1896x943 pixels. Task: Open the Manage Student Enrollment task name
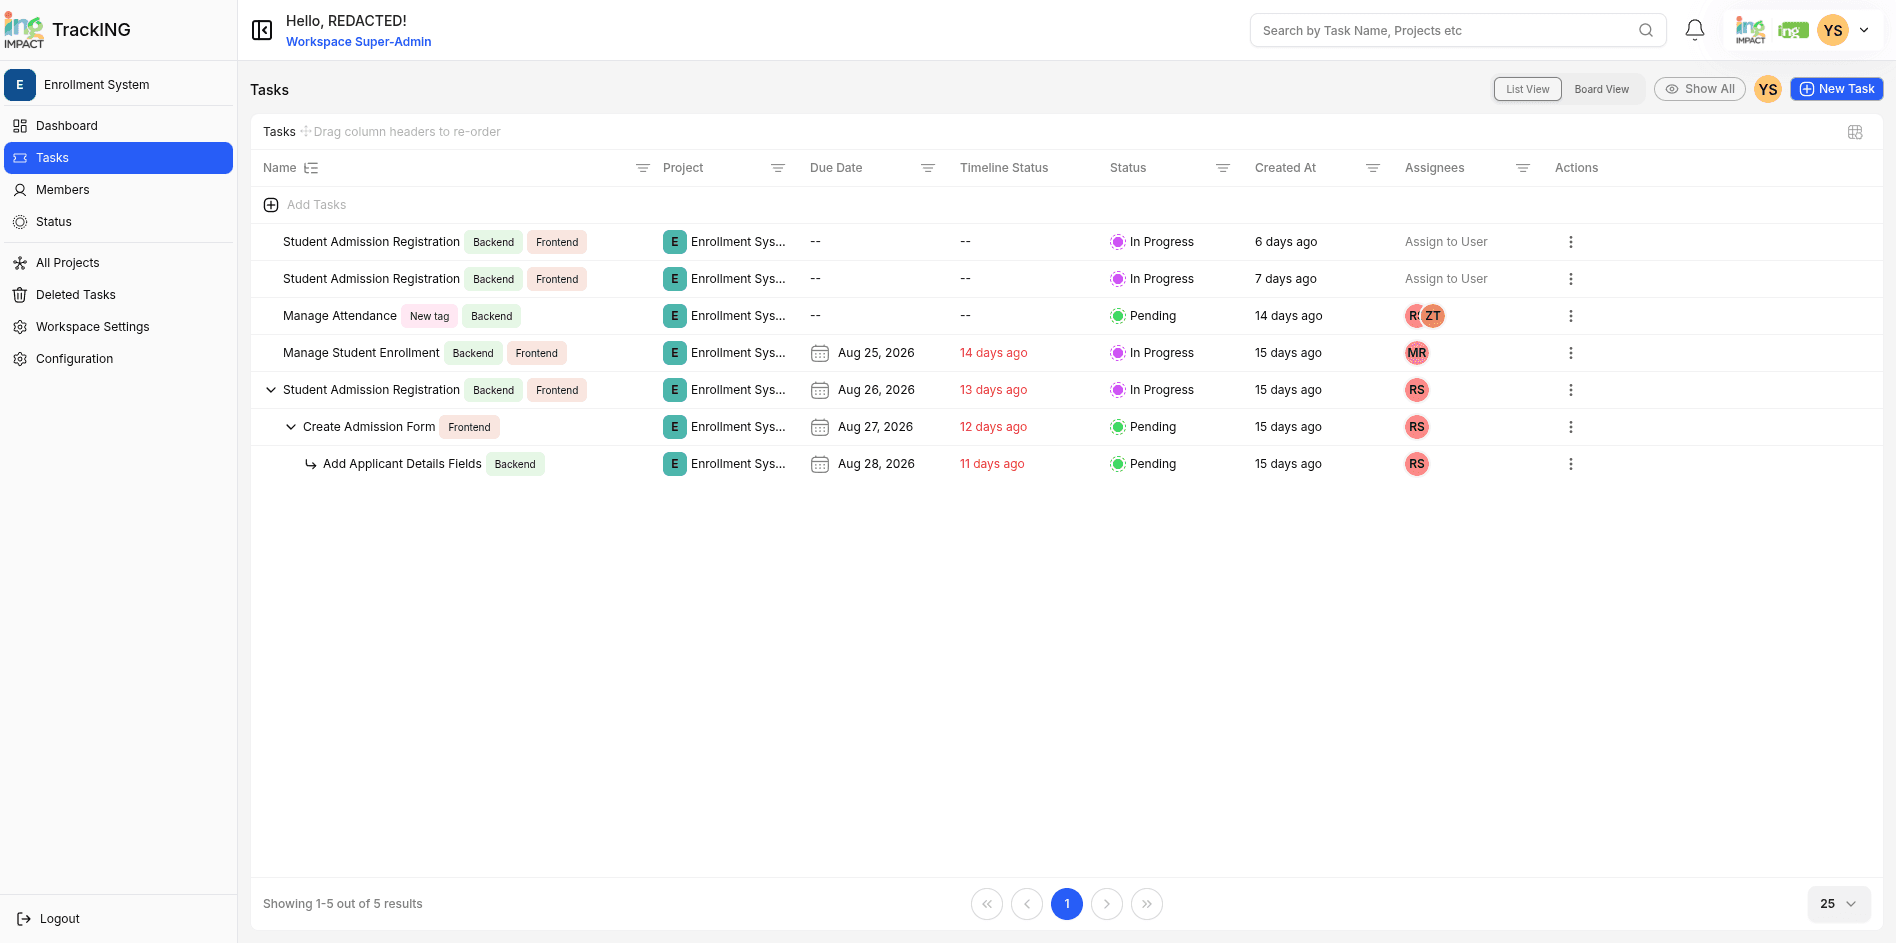point(361,353)
